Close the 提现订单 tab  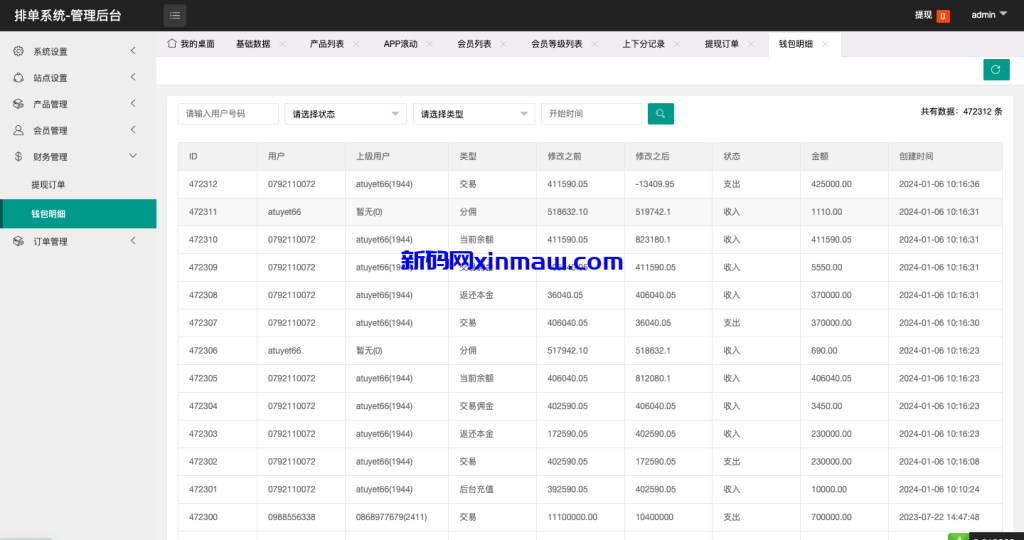coord(751,44)
